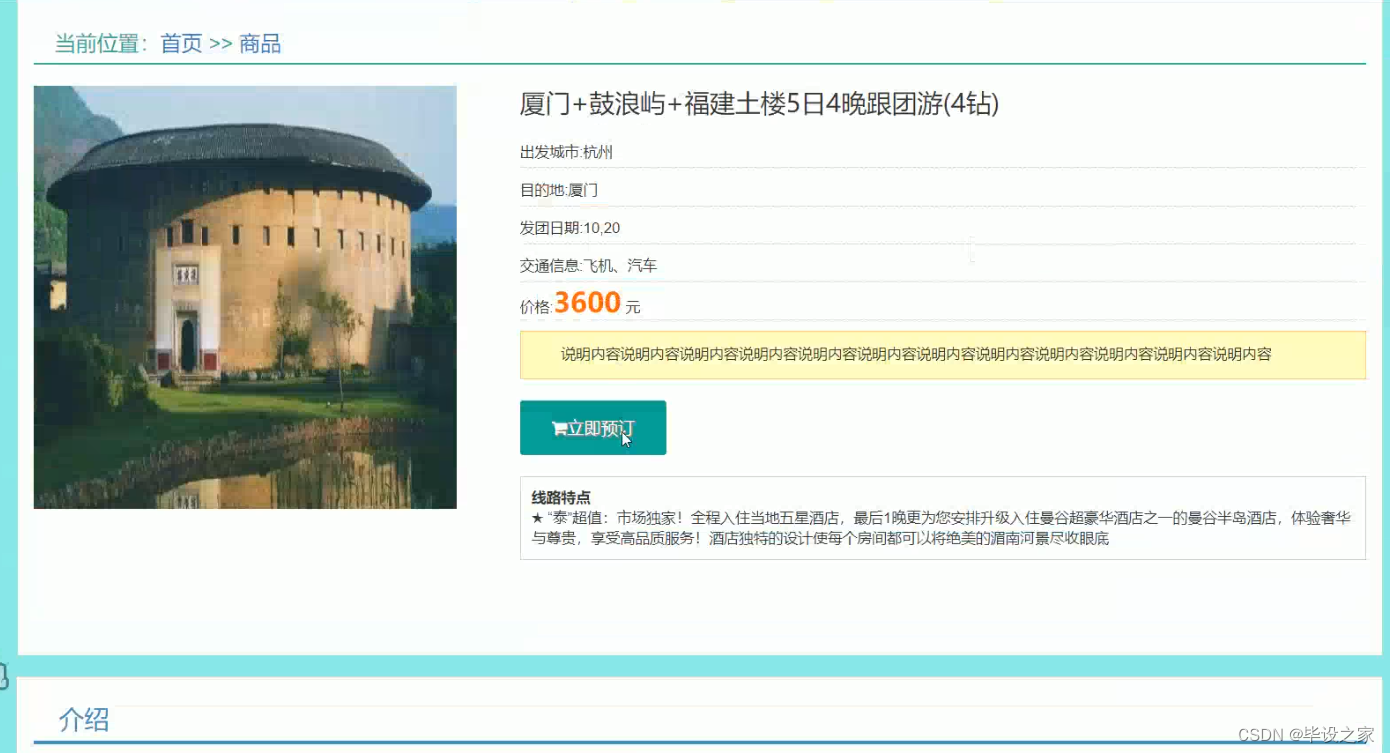The width and height of the screenshot is (1390, 753).
Task: Open the Fujian tulou product photo
Action: point(245,297)
